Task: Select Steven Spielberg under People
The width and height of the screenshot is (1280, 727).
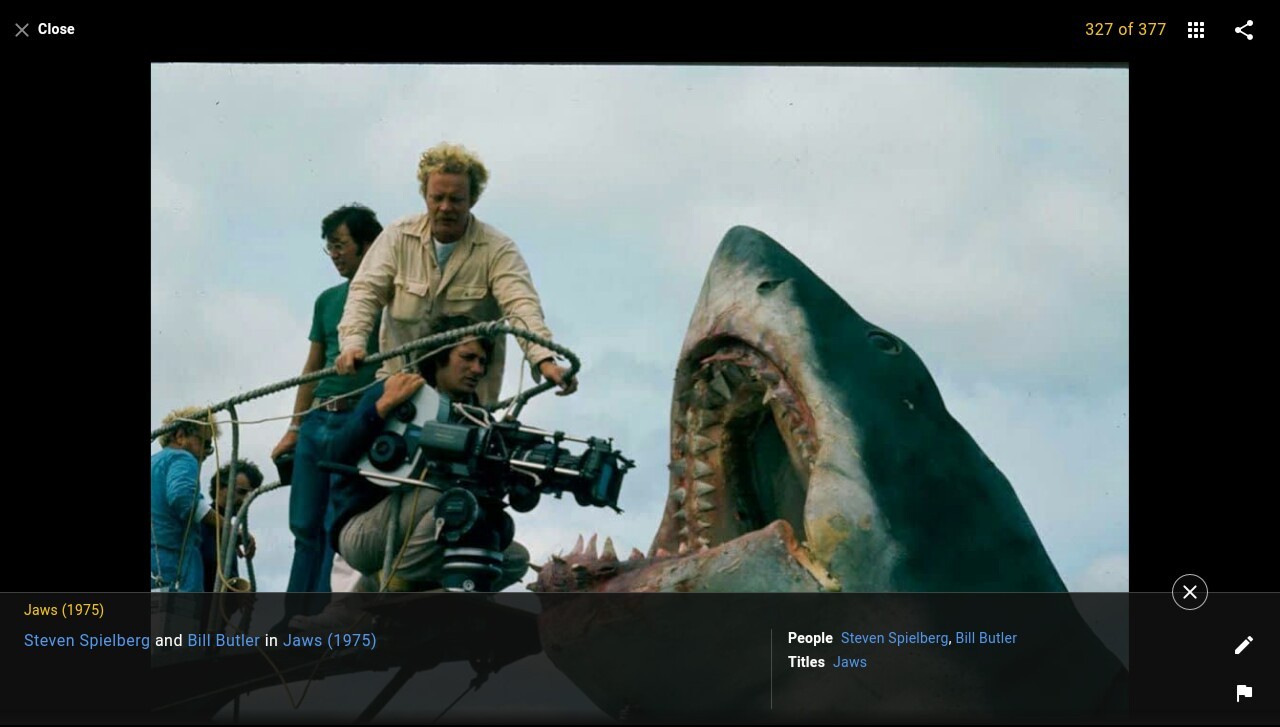Action: 895,638
